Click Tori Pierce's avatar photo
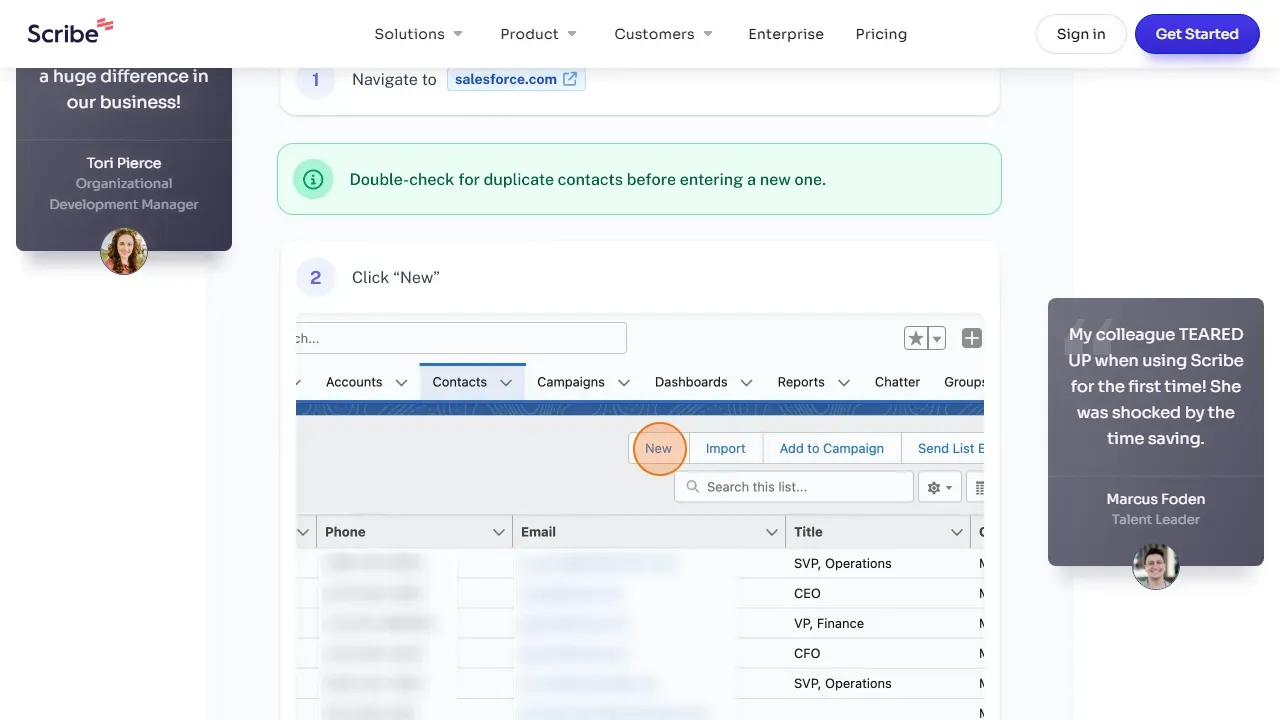 click(x=124, y=251)
